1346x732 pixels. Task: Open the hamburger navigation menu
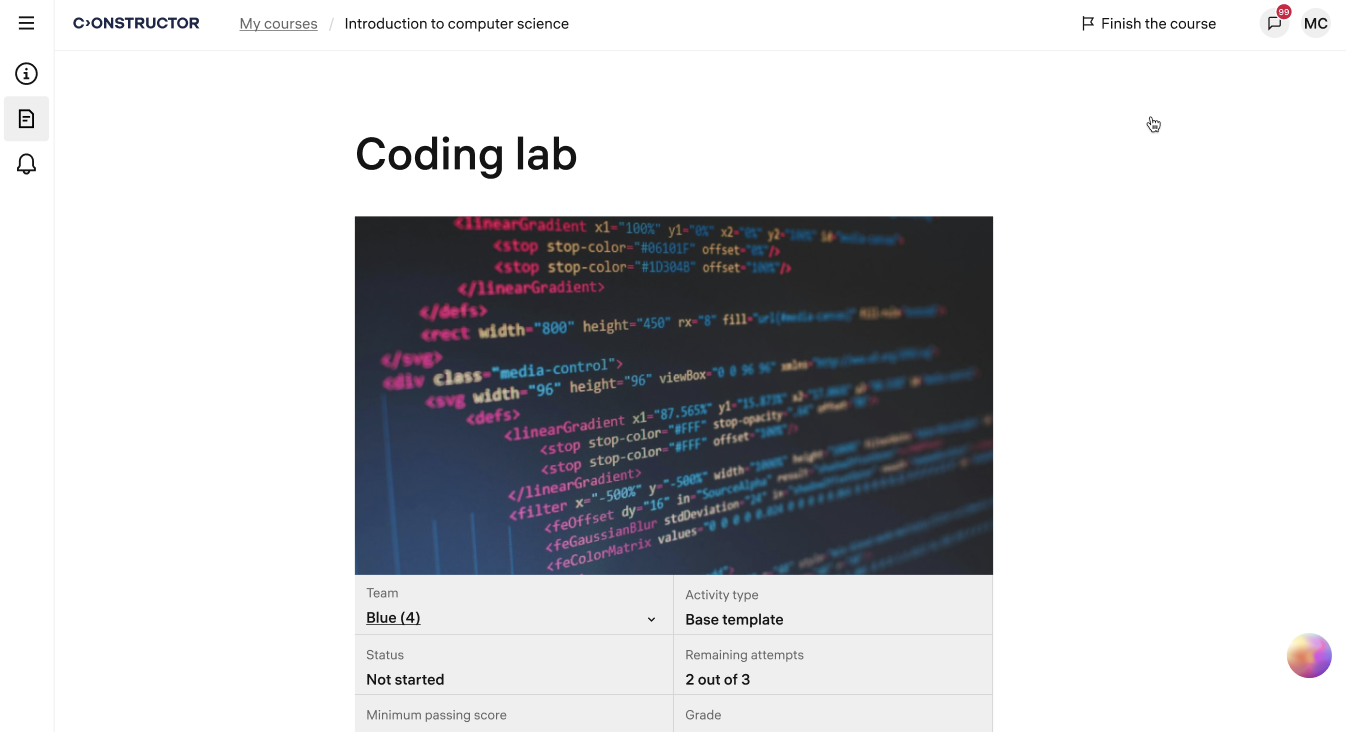26,23
